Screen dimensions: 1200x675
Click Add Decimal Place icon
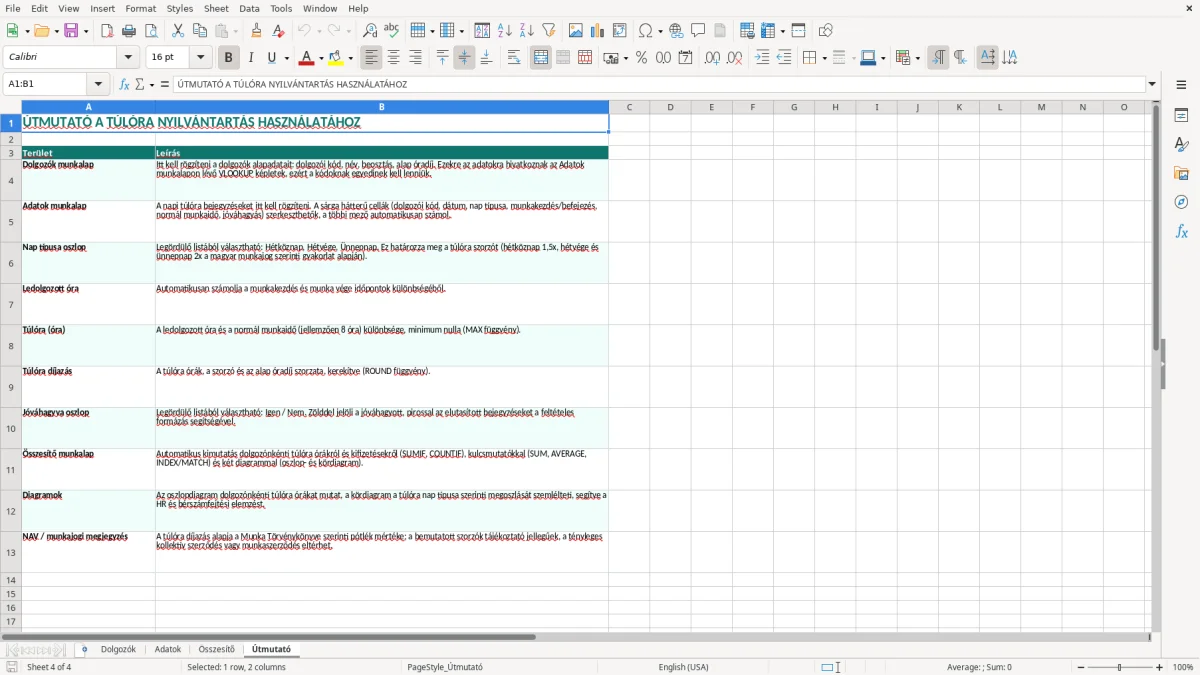[712, 58]
